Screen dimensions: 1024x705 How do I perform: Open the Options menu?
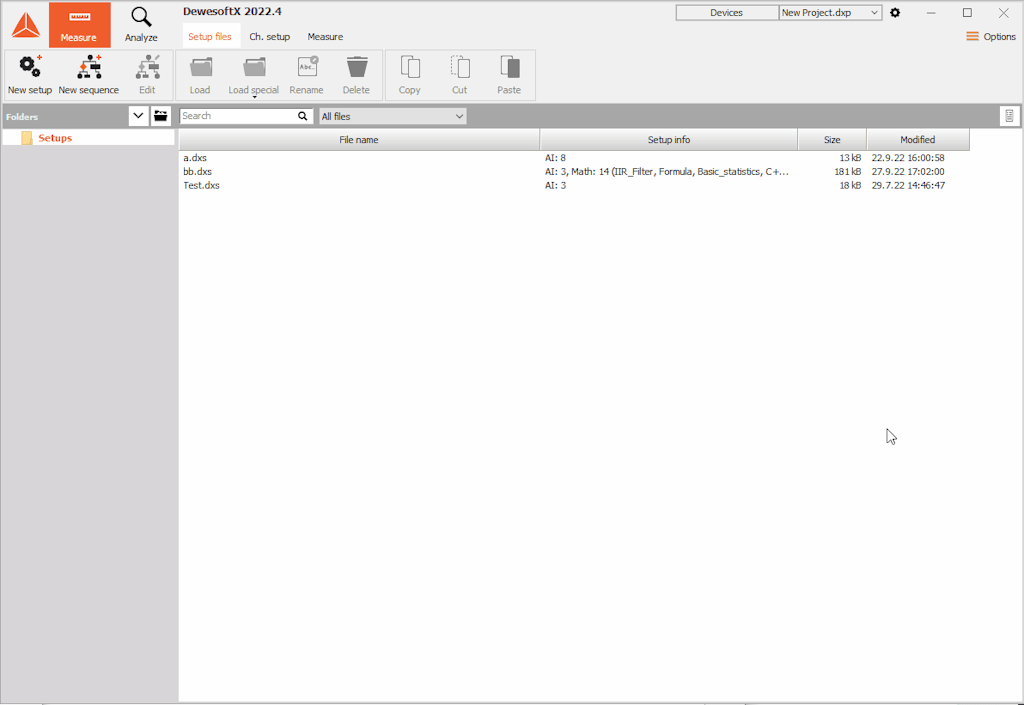point(991,37)
